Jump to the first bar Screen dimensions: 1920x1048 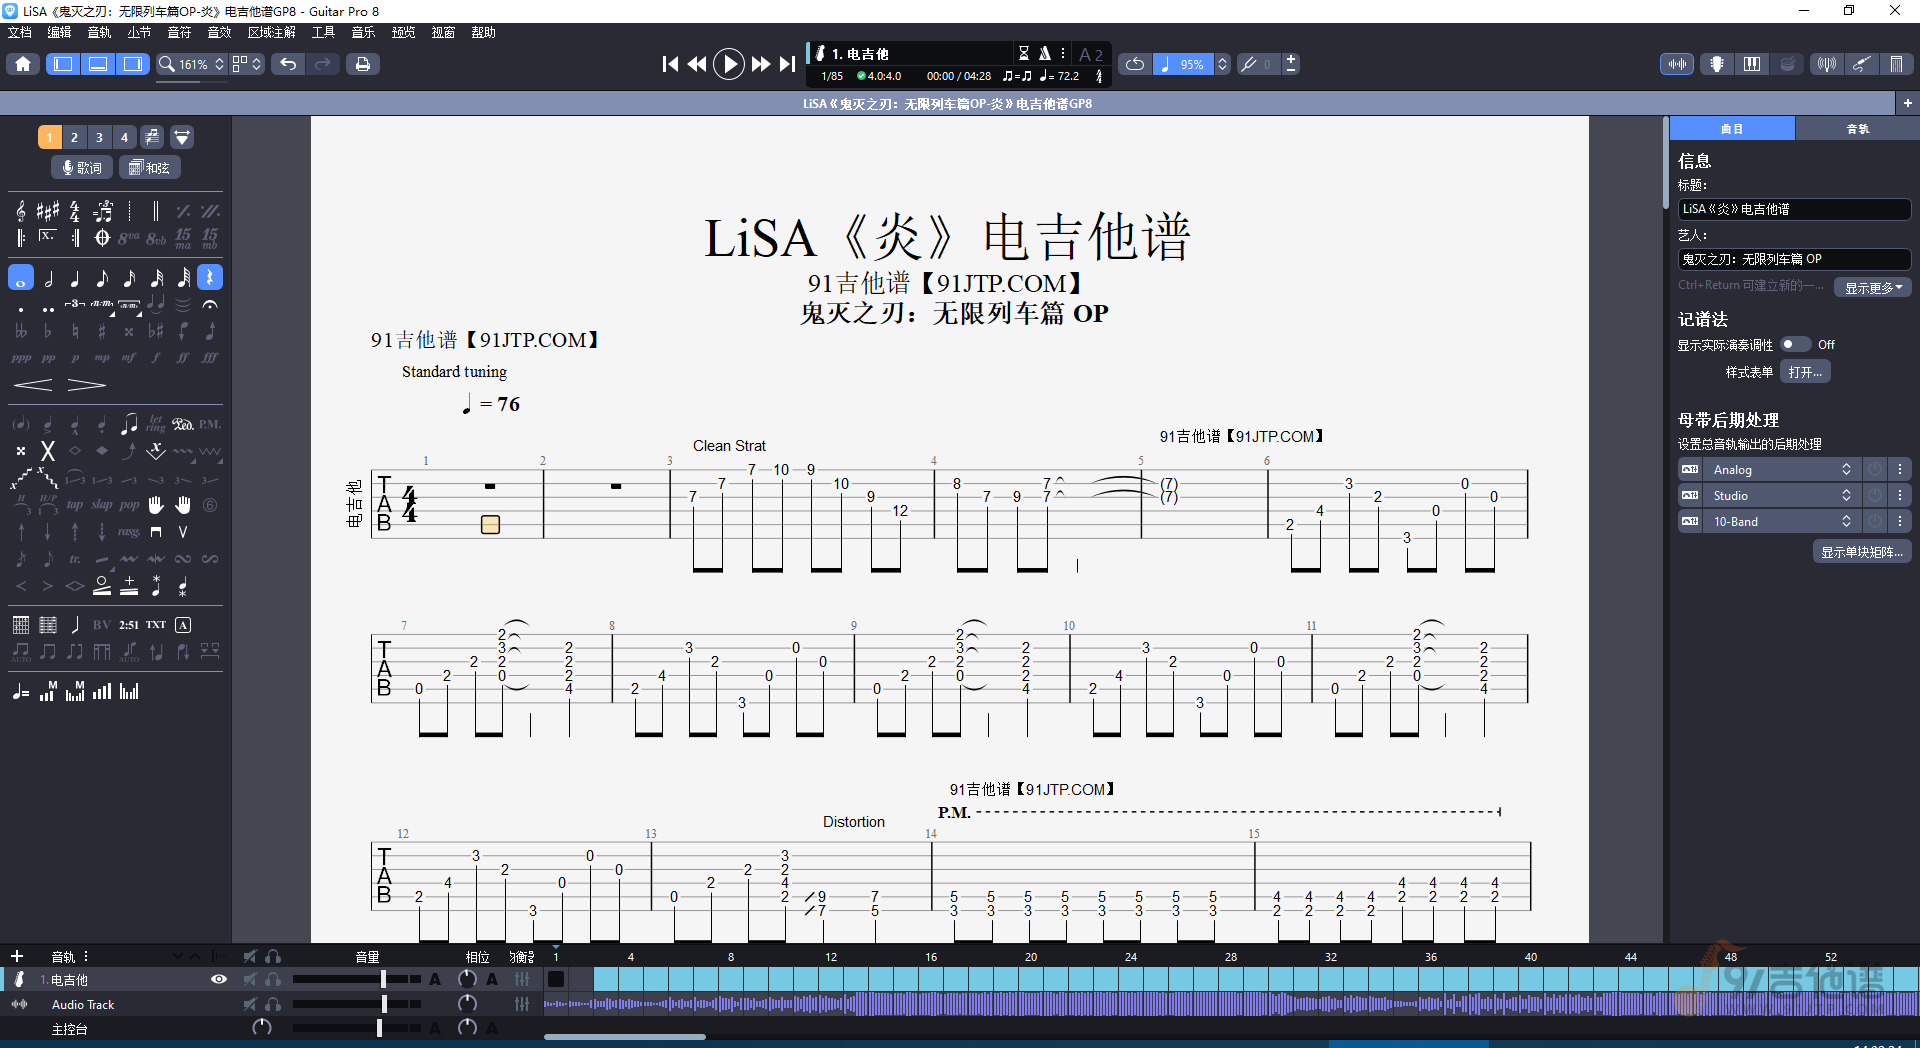click(x=670, y=64)
